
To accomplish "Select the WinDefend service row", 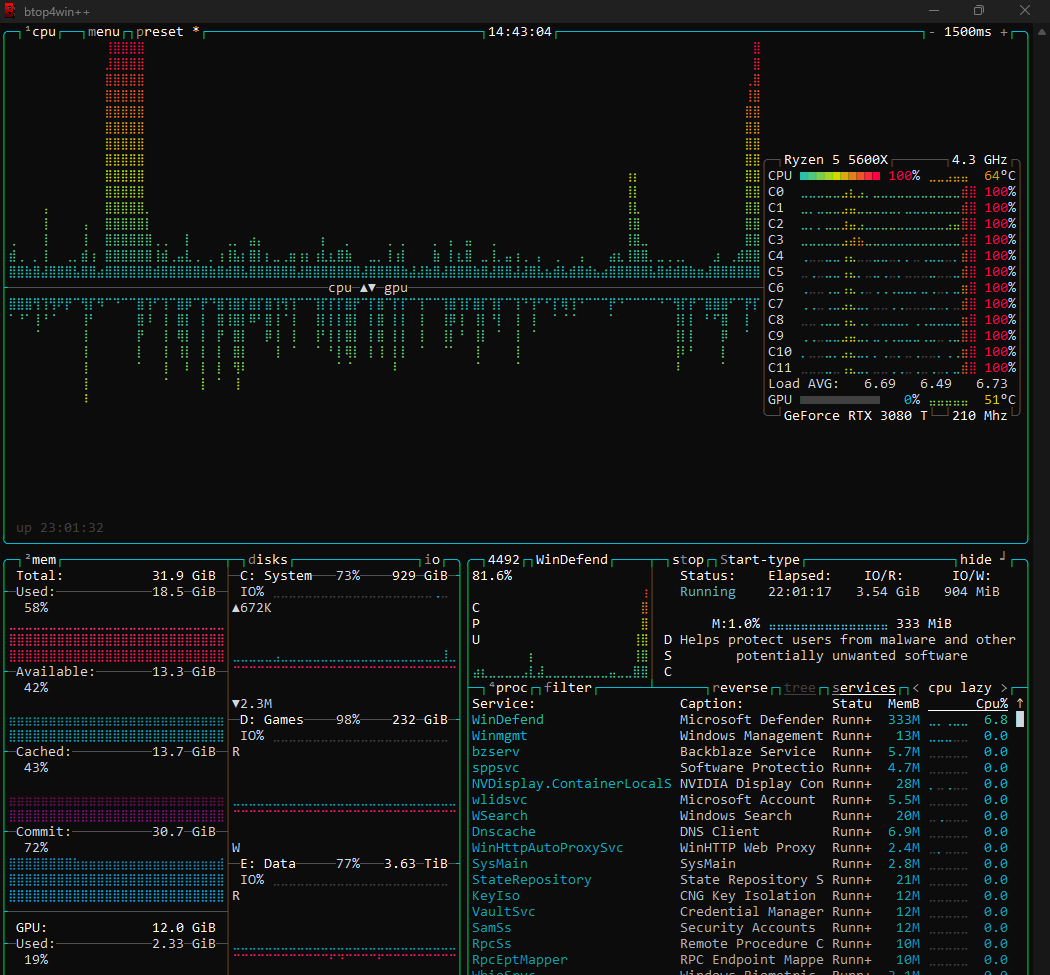I will coord(739,720).
